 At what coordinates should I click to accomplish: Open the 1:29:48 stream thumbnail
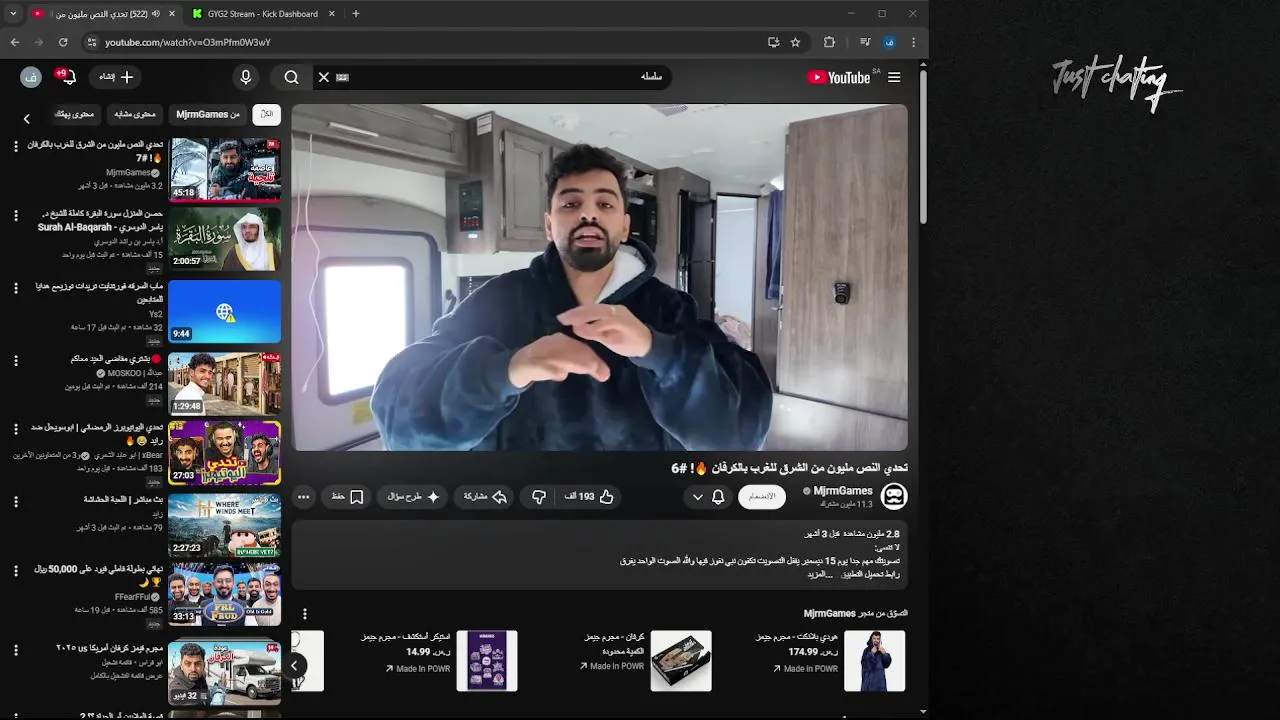[x=224, y=382]
